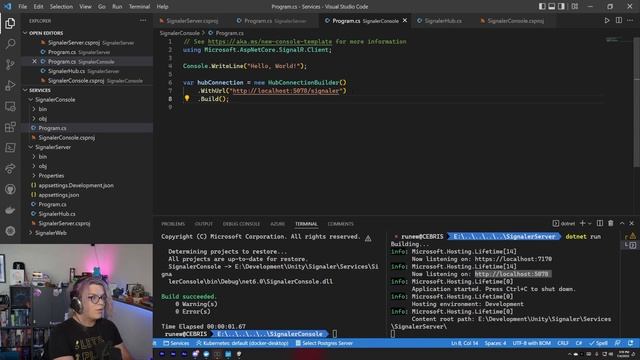This screenshot has width=640, height=360.
Task: Close the active Program.cs SignalerConsole tab
Action: pos(405,20)
